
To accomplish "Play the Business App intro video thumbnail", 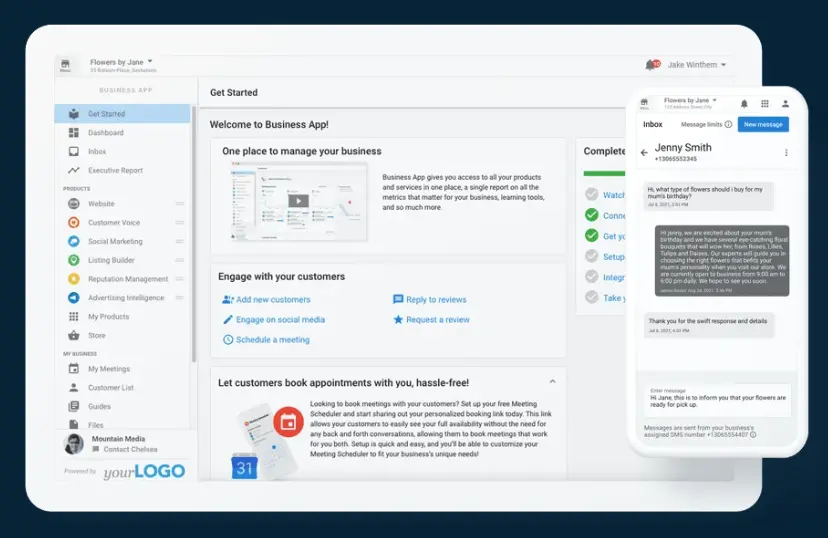I will tap(296, 200).
